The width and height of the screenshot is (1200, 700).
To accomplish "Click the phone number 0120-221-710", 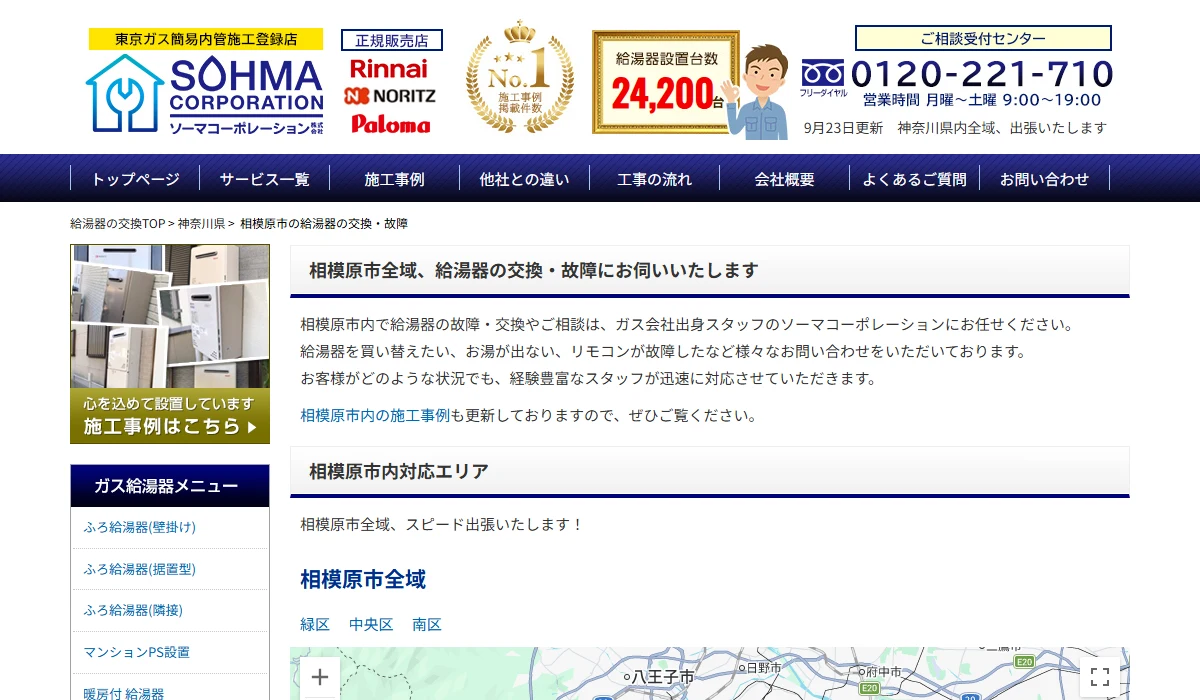I will tap(982, 73).
